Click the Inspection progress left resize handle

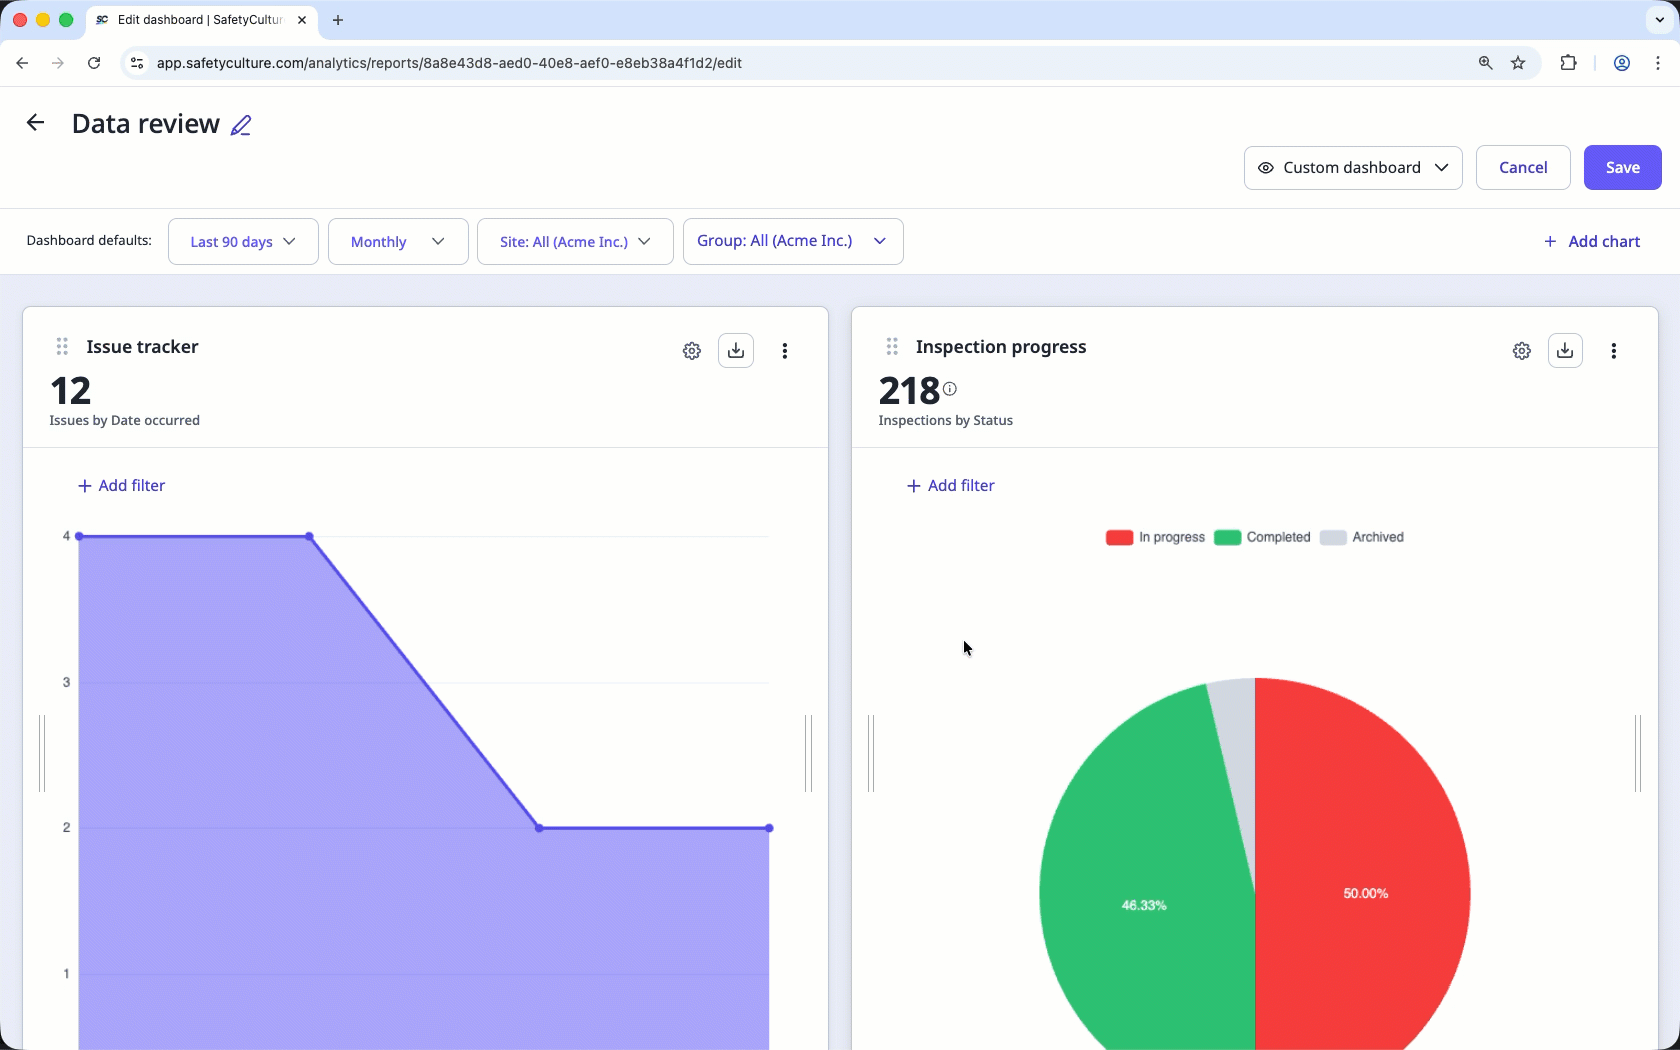click(871, 753)
